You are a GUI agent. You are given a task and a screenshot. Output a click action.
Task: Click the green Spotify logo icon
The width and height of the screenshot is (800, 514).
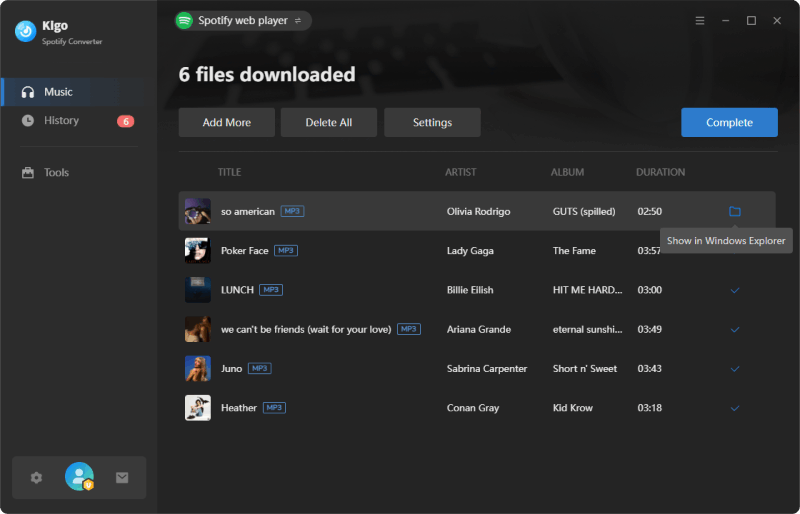(184, 20)
